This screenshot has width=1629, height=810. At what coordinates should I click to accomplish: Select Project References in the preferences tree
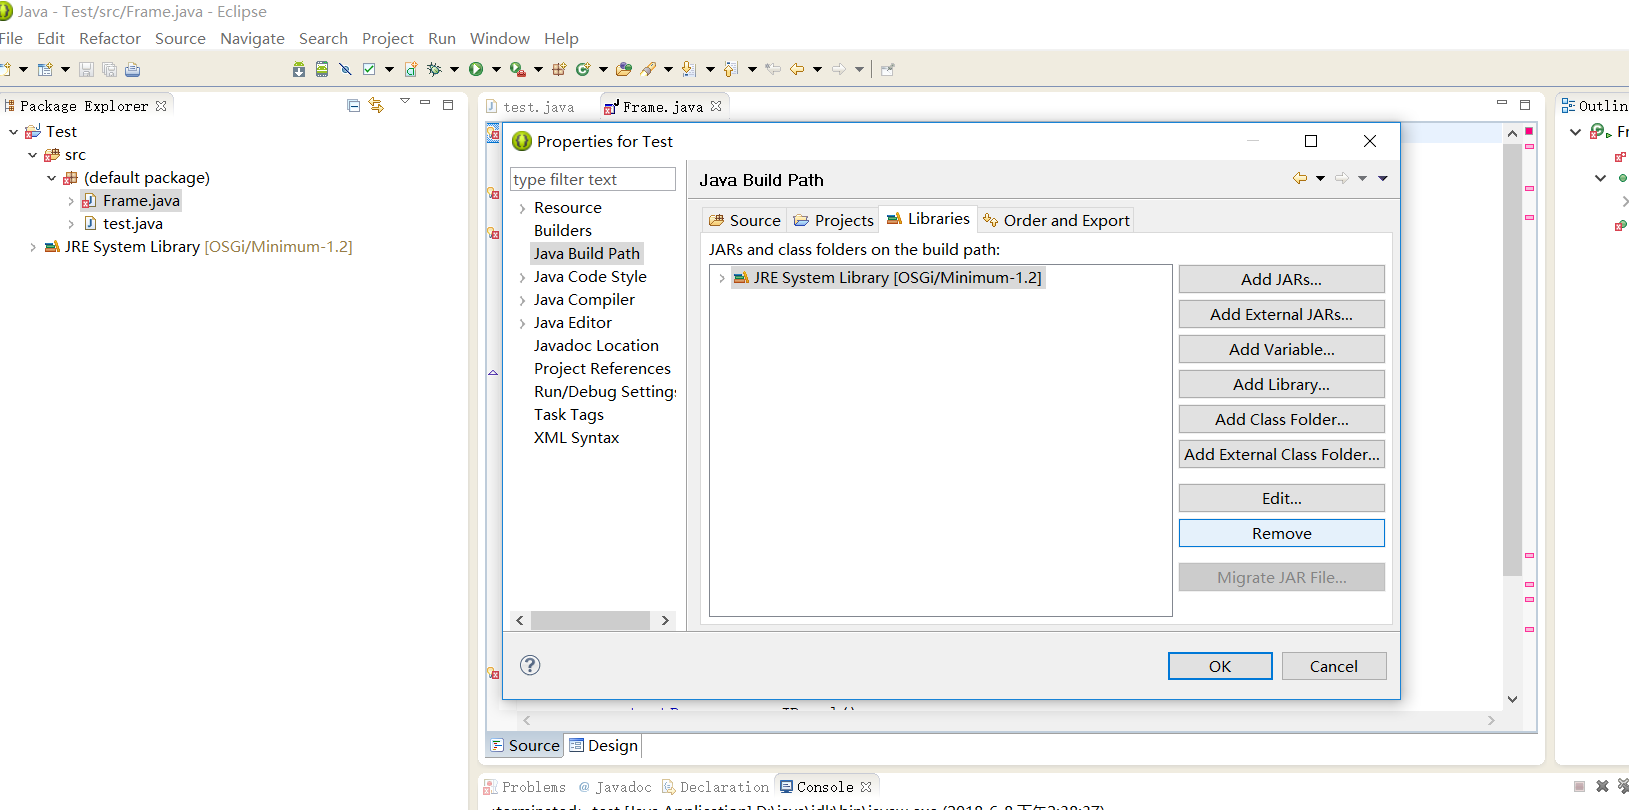pos(602,368)
